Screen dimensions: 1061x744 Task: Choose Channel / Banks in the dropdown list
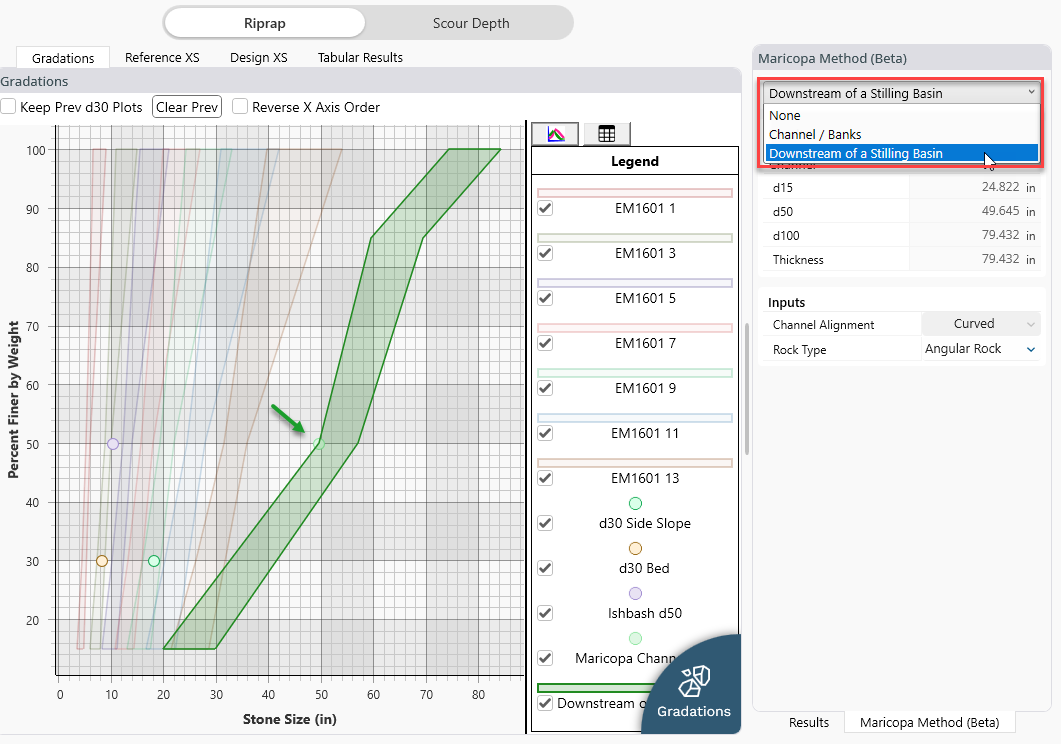click(x=901, y=135)
